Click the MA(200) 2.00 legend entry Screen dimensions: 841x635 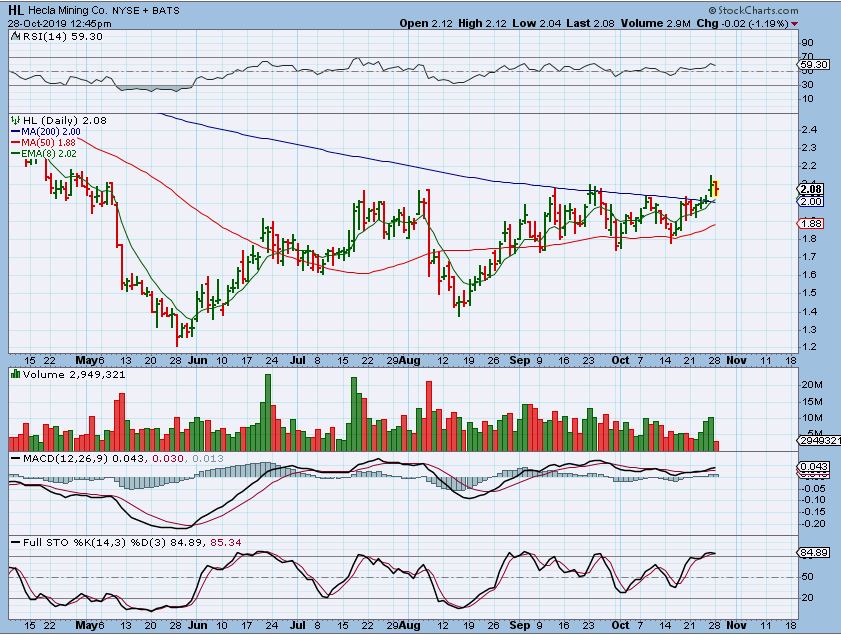pyautogui.click(x=46, y=131)
